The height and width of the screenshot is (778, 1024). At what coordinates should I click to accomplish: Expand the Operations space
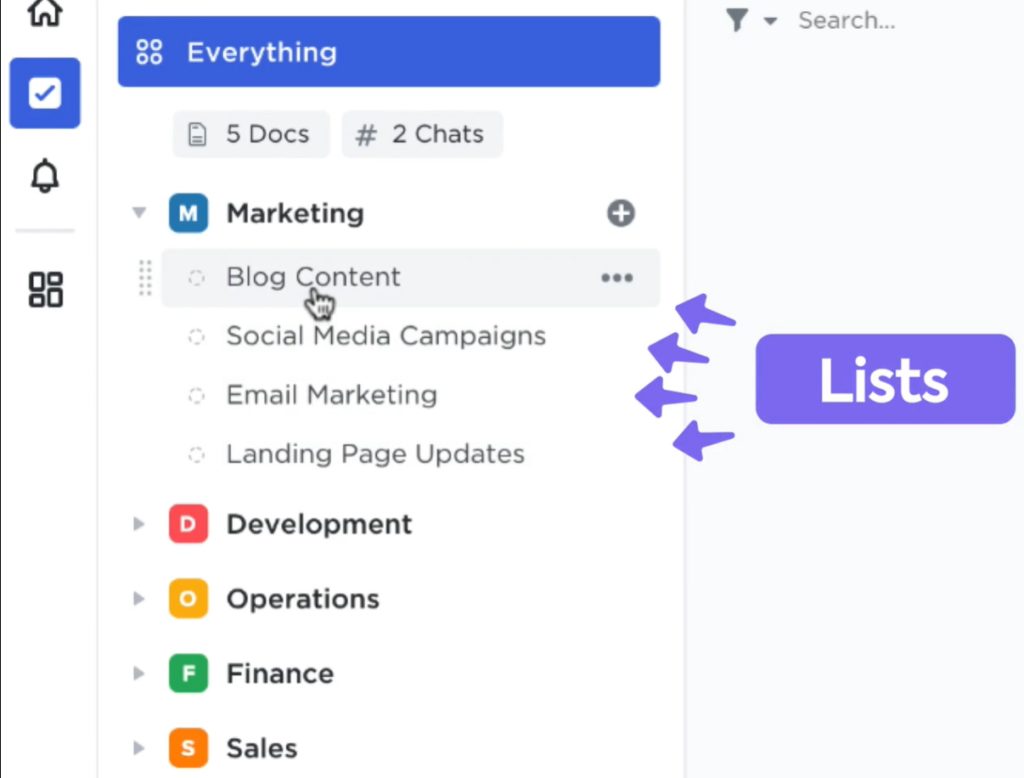point(138,598)
